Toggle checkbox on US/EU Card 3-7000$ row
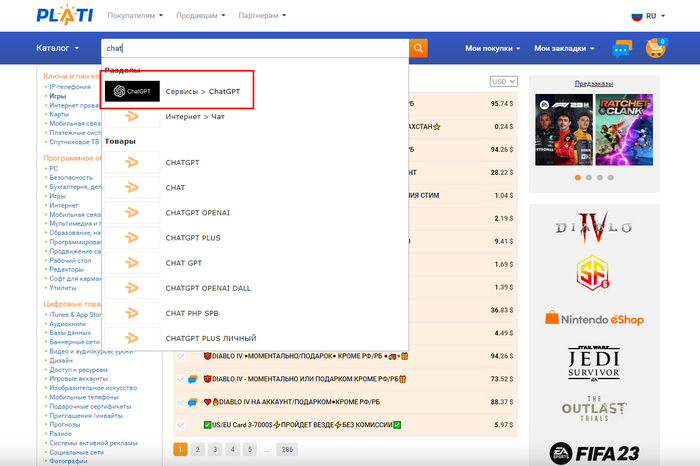Image resolution: width=700 pixels, height=466 pixels. (181, 425)
